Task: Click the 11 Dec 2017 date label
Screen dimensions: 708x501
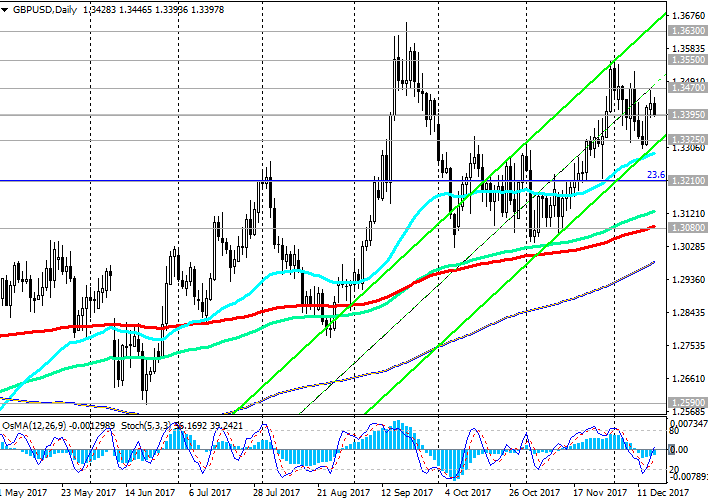Action: pyautogui.click(x=663, y=492)
